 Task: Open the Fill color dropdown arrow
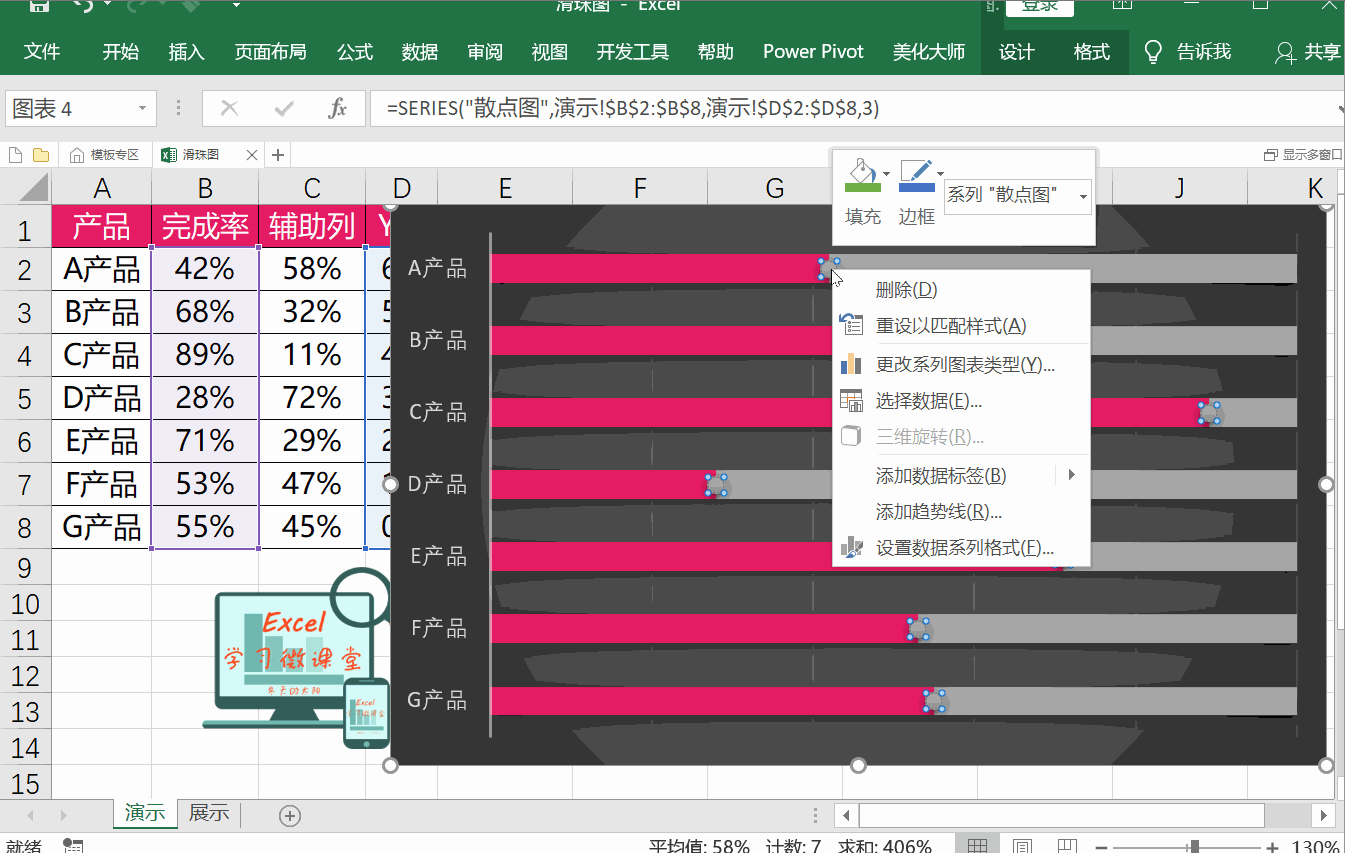(x=886, y=174)
